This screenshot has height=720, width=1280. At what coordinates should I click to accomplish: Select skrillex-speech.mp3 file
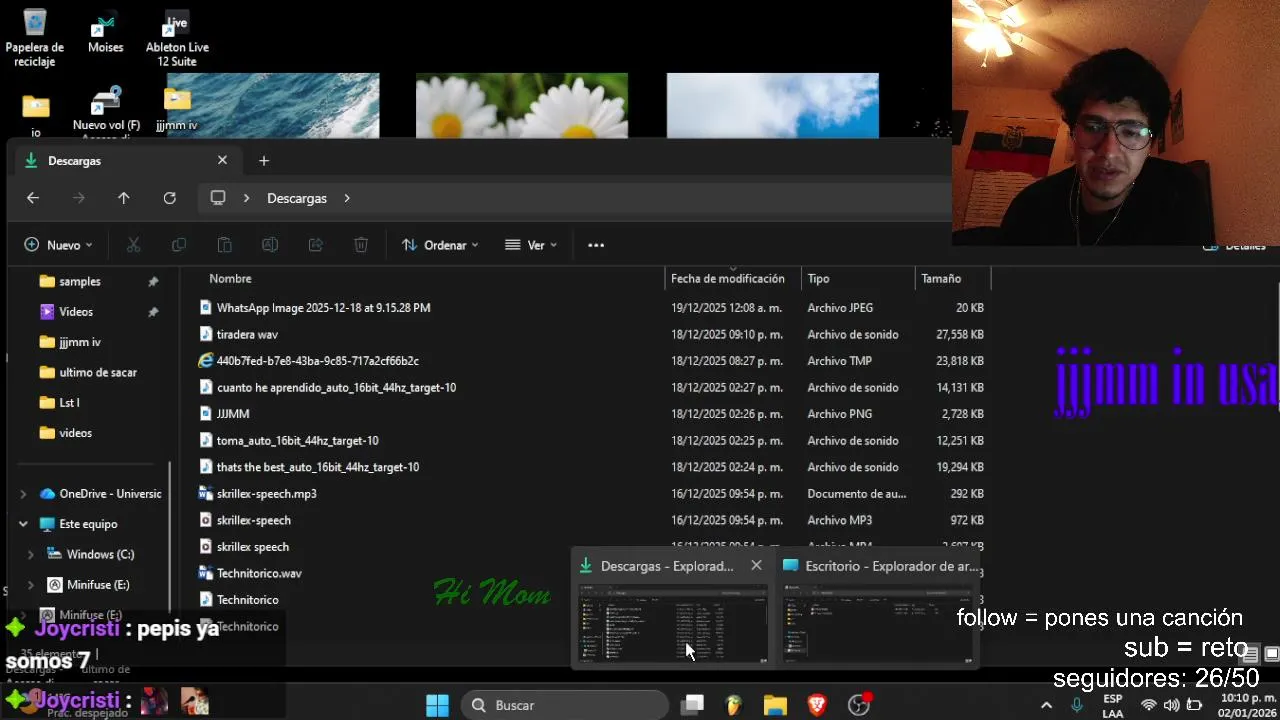(266, 494)
